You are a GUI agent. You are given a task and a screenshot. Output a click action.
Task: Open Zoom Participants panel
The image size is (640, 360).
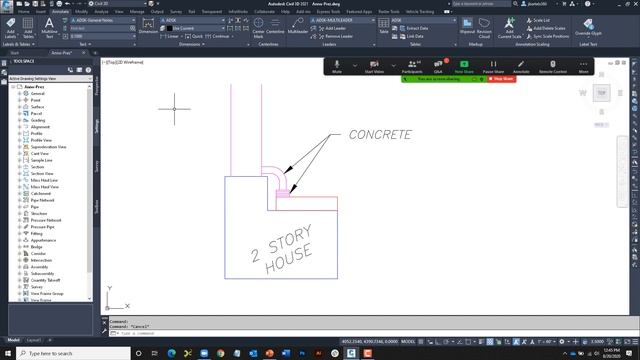coord(412,67)
